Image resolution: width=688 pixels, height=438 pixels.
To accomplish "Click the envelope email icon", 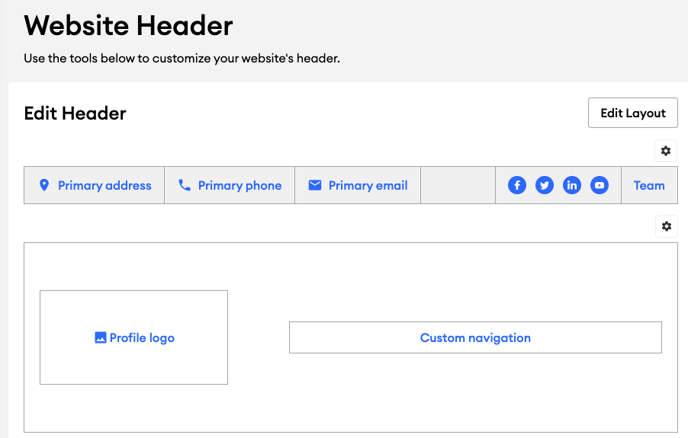I will click(x=315, y=185).
